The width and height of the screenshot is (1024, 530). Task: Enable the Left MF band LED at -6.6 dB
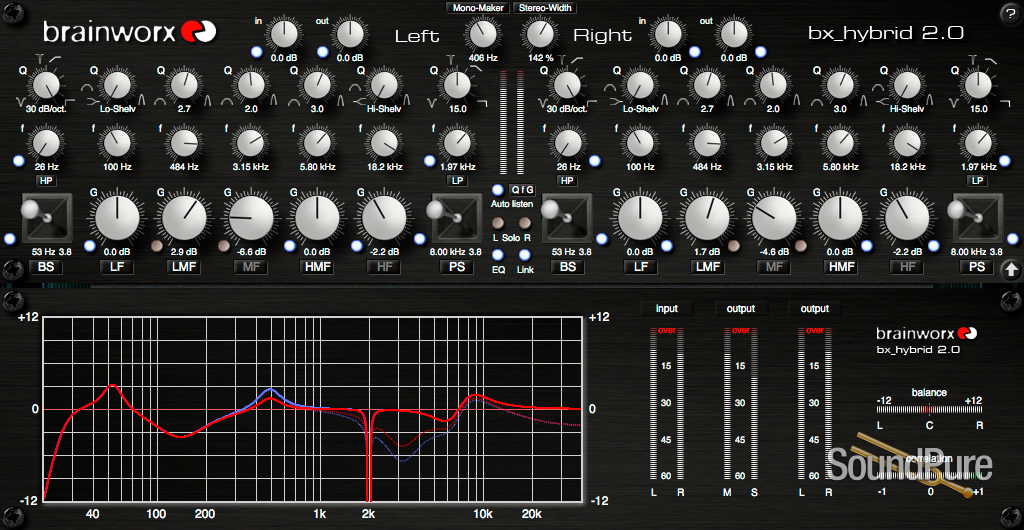(x=223, y=246)
